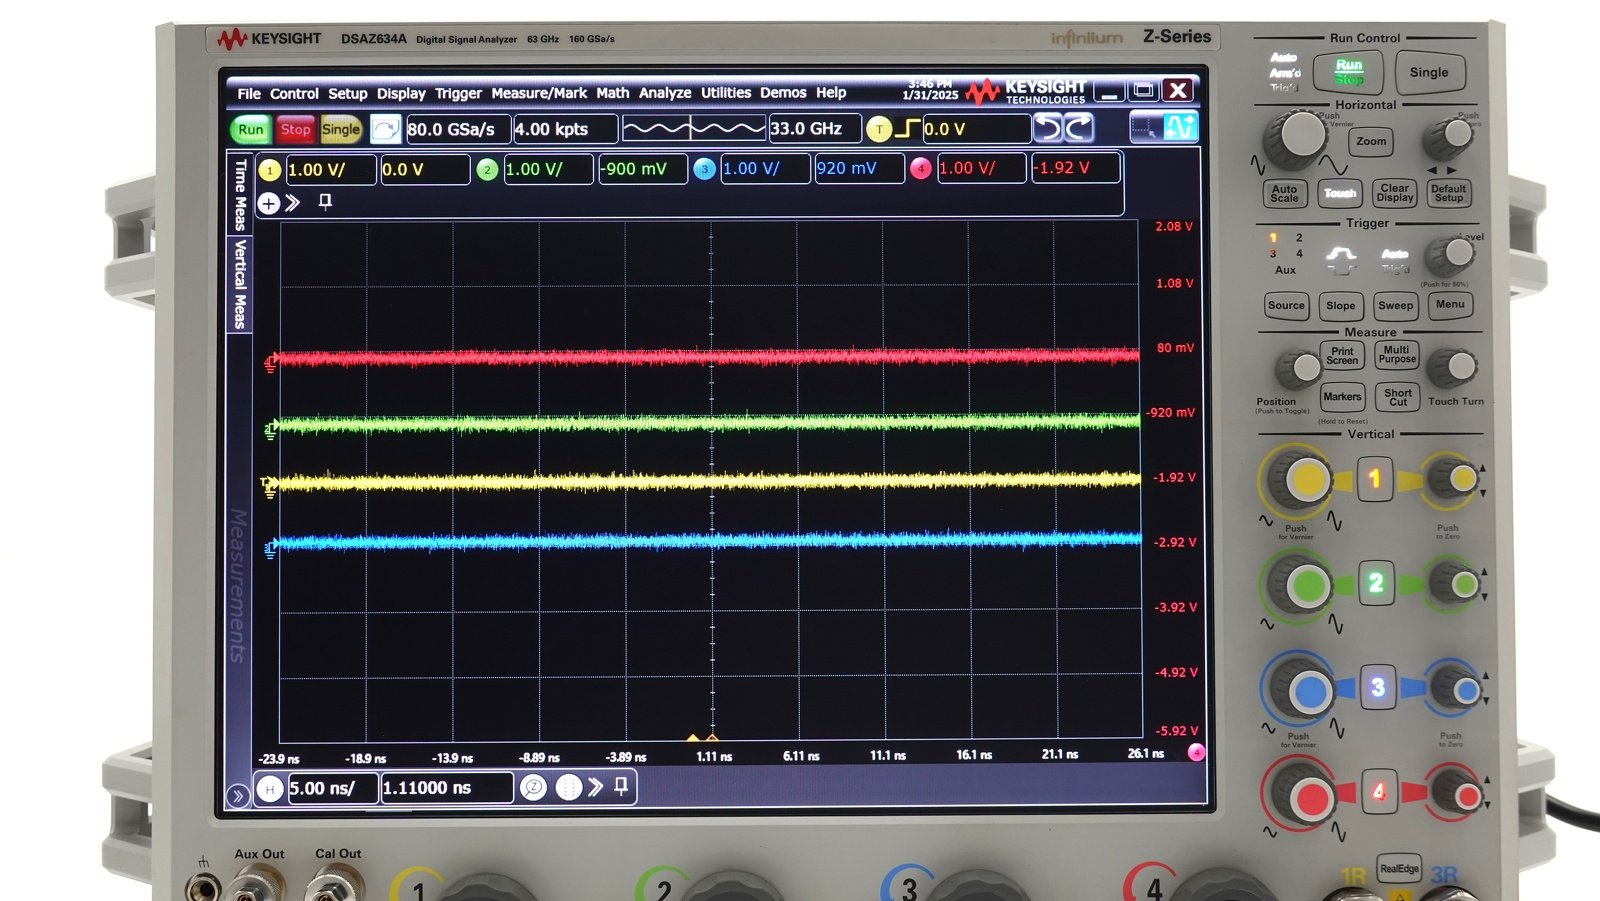Click the channel 4 scale indicator icon at the lower right
Viewport: 1600px width, 901px height.
tap(1195, 752)
